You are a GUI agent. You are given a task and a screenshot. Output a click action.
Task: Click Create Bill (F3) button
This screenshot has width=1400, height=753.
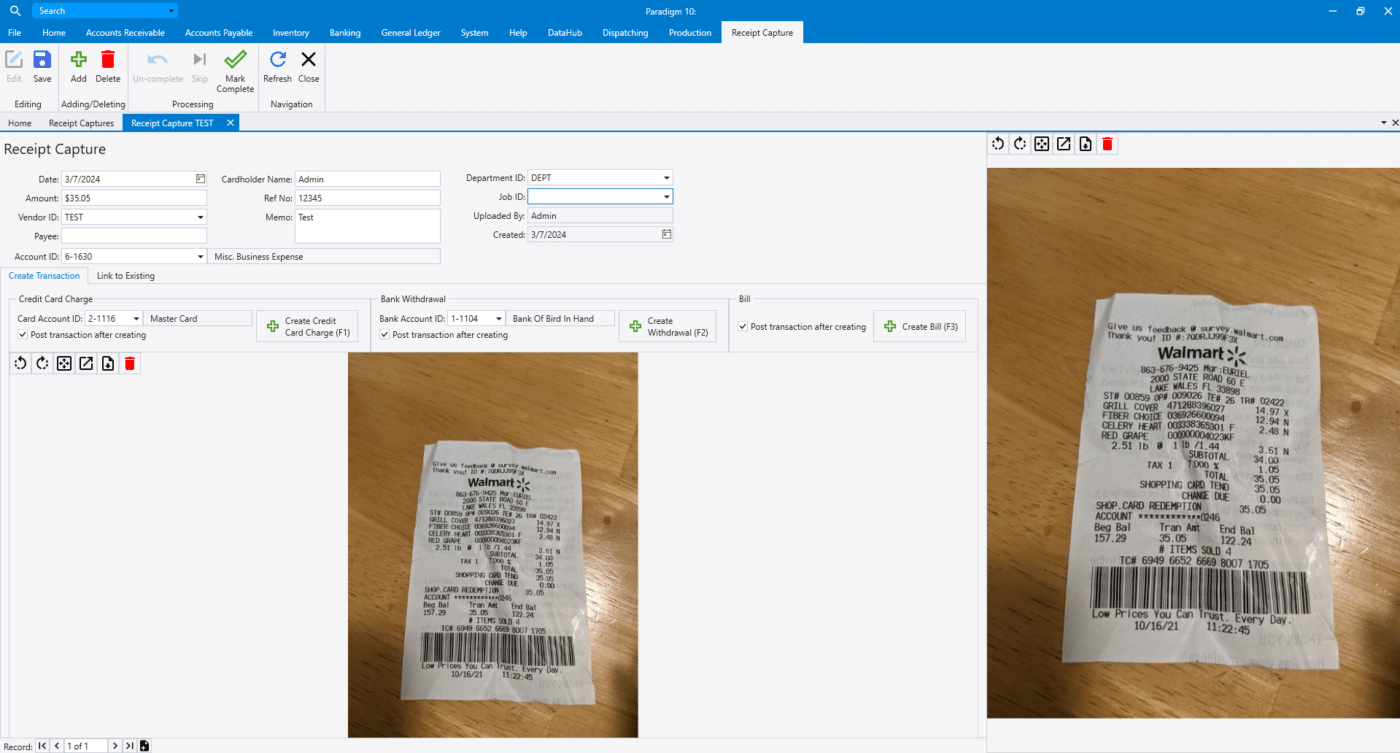point(920,327)
